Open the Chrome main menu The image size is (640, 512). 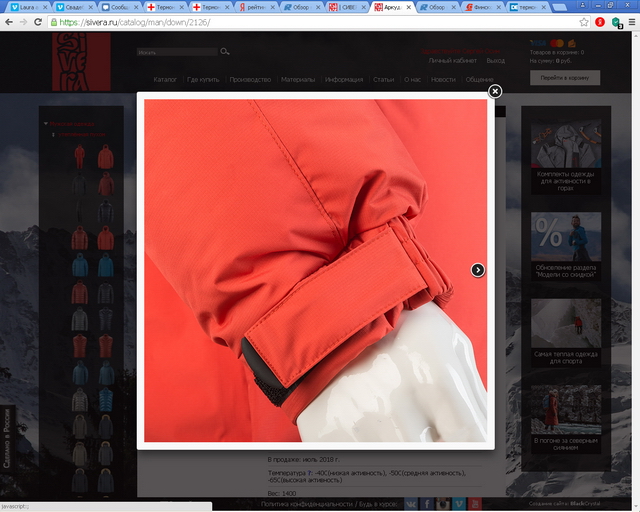(632, 22)
